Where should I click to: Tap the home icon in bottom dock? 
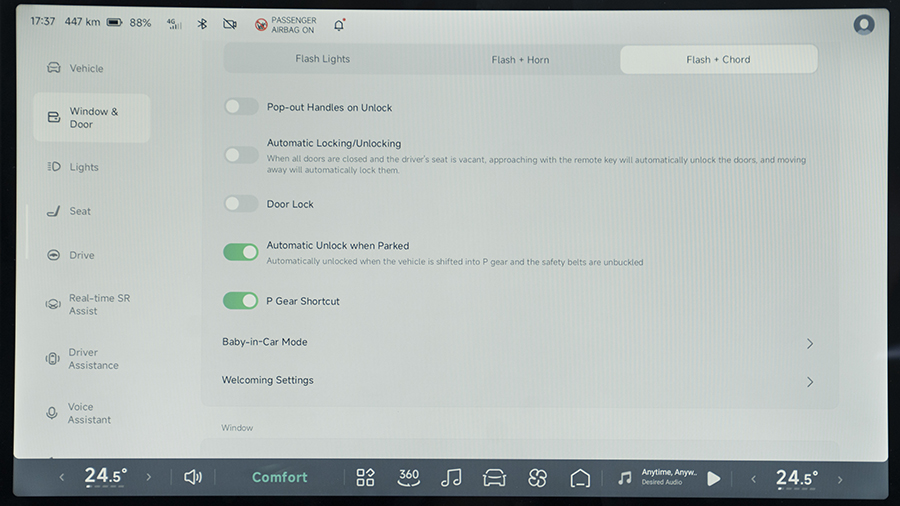pyautogui.click(x=580, y=478)
